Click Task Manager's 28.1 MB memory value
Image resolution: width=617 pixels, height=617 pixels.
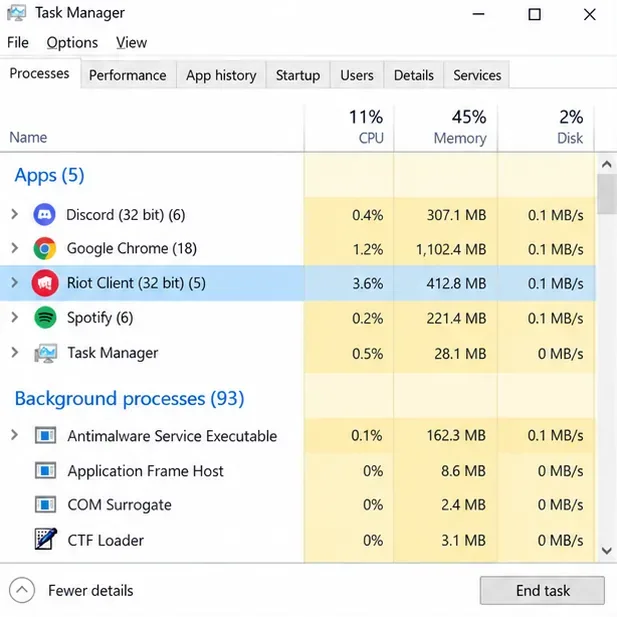pos(460,354)
